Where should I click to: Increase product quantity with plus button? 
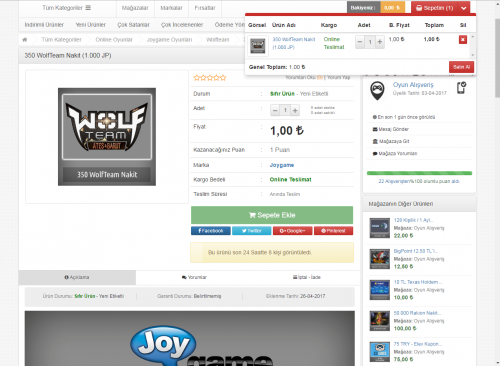[295, 110]
